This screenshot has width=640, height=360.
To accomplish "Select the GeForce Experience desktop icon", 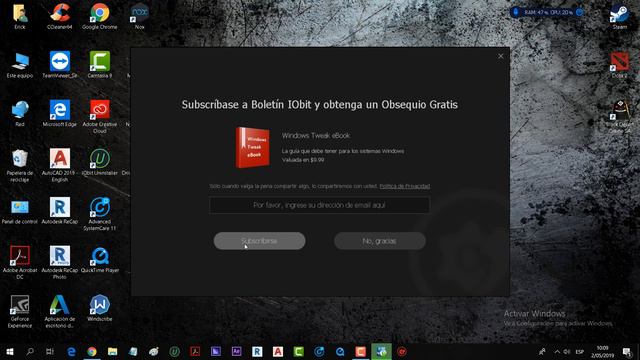I will (x=20, y=311).
